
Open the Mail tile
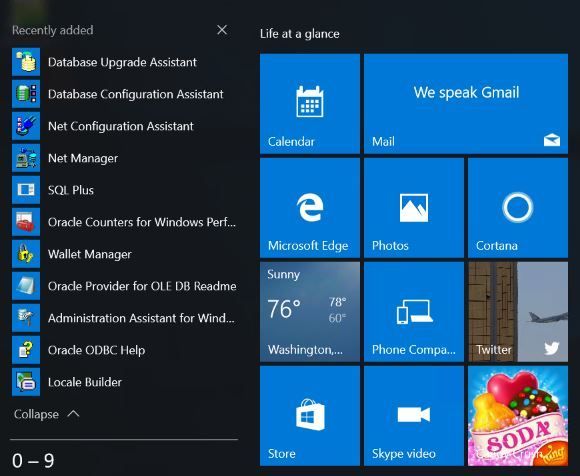coord(466,104)
